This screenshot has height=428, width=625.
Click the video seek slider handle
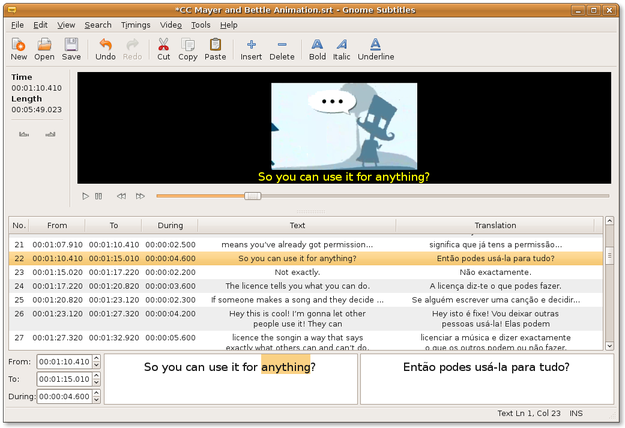(252, 196)
